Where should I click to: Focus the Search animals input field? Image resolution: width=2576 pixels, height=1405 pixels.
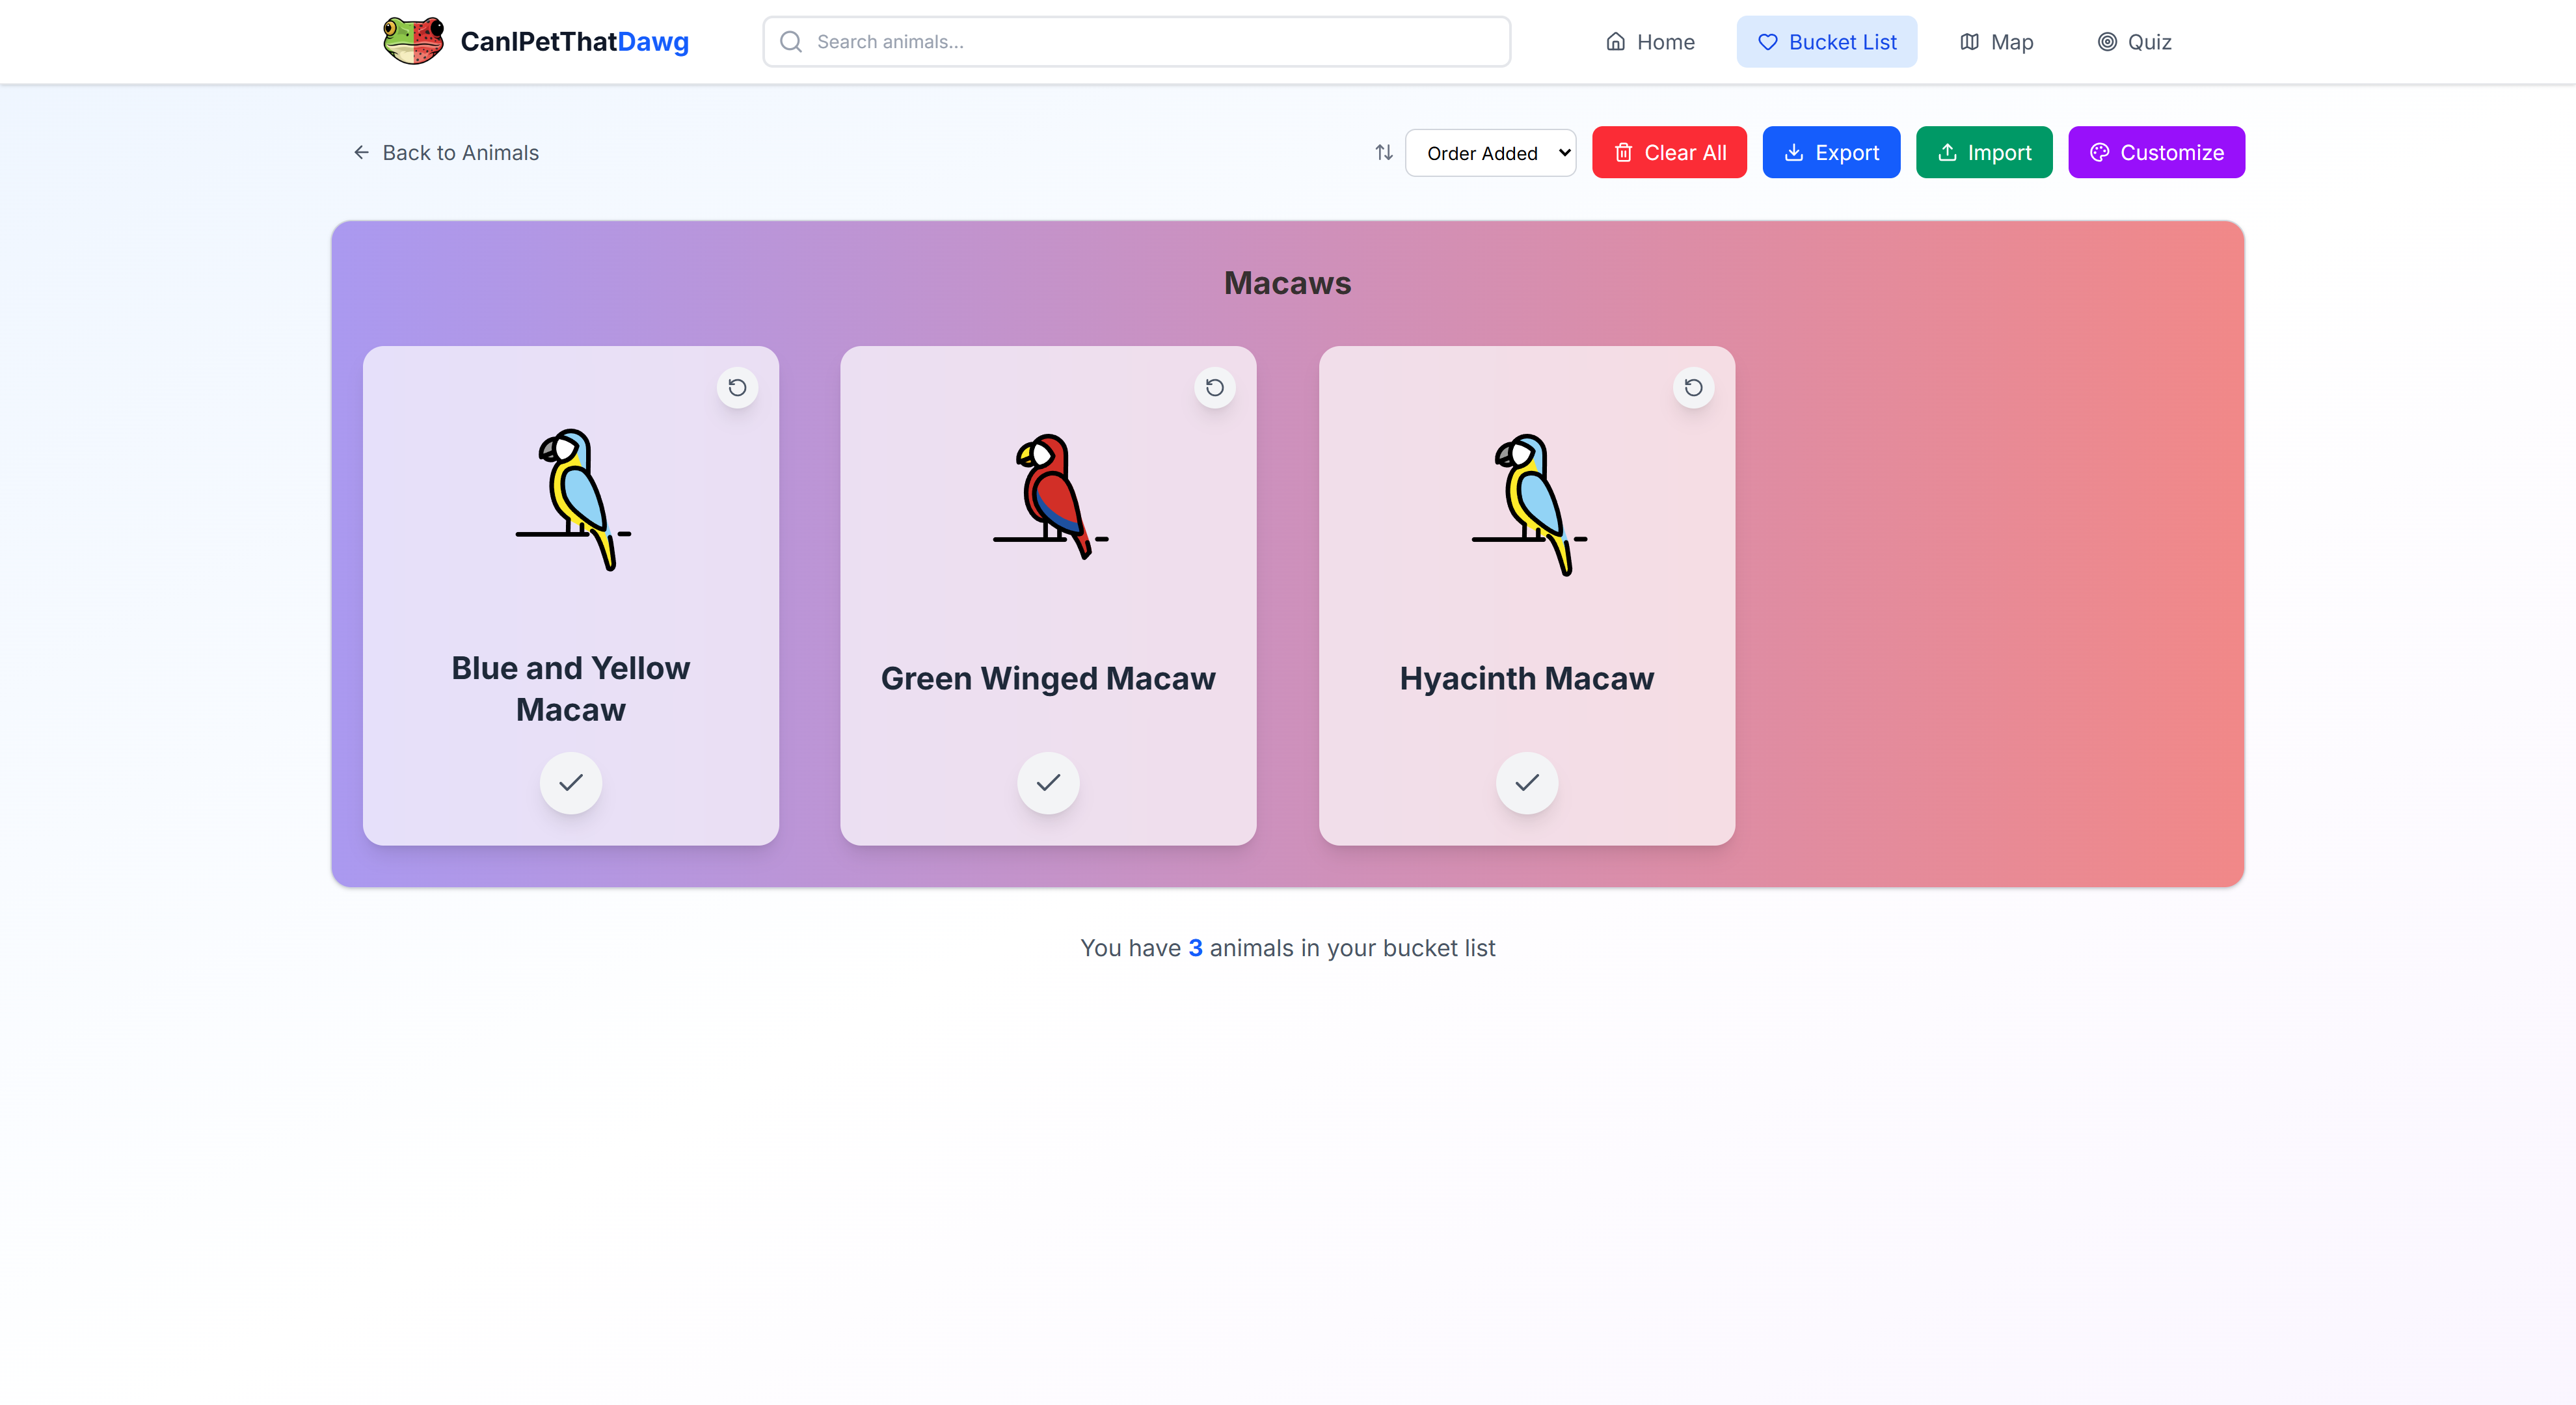pyautogui.click(x=1136, y=42)
